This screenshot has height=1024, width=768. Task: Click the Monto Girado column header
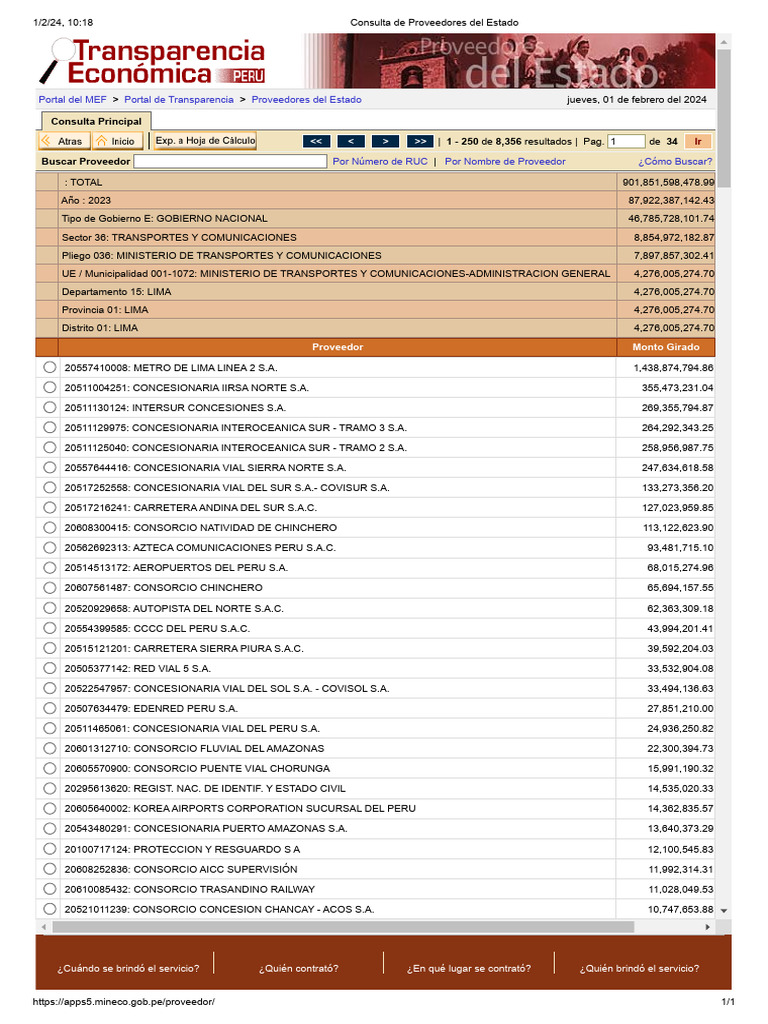[x=665, y=347]
